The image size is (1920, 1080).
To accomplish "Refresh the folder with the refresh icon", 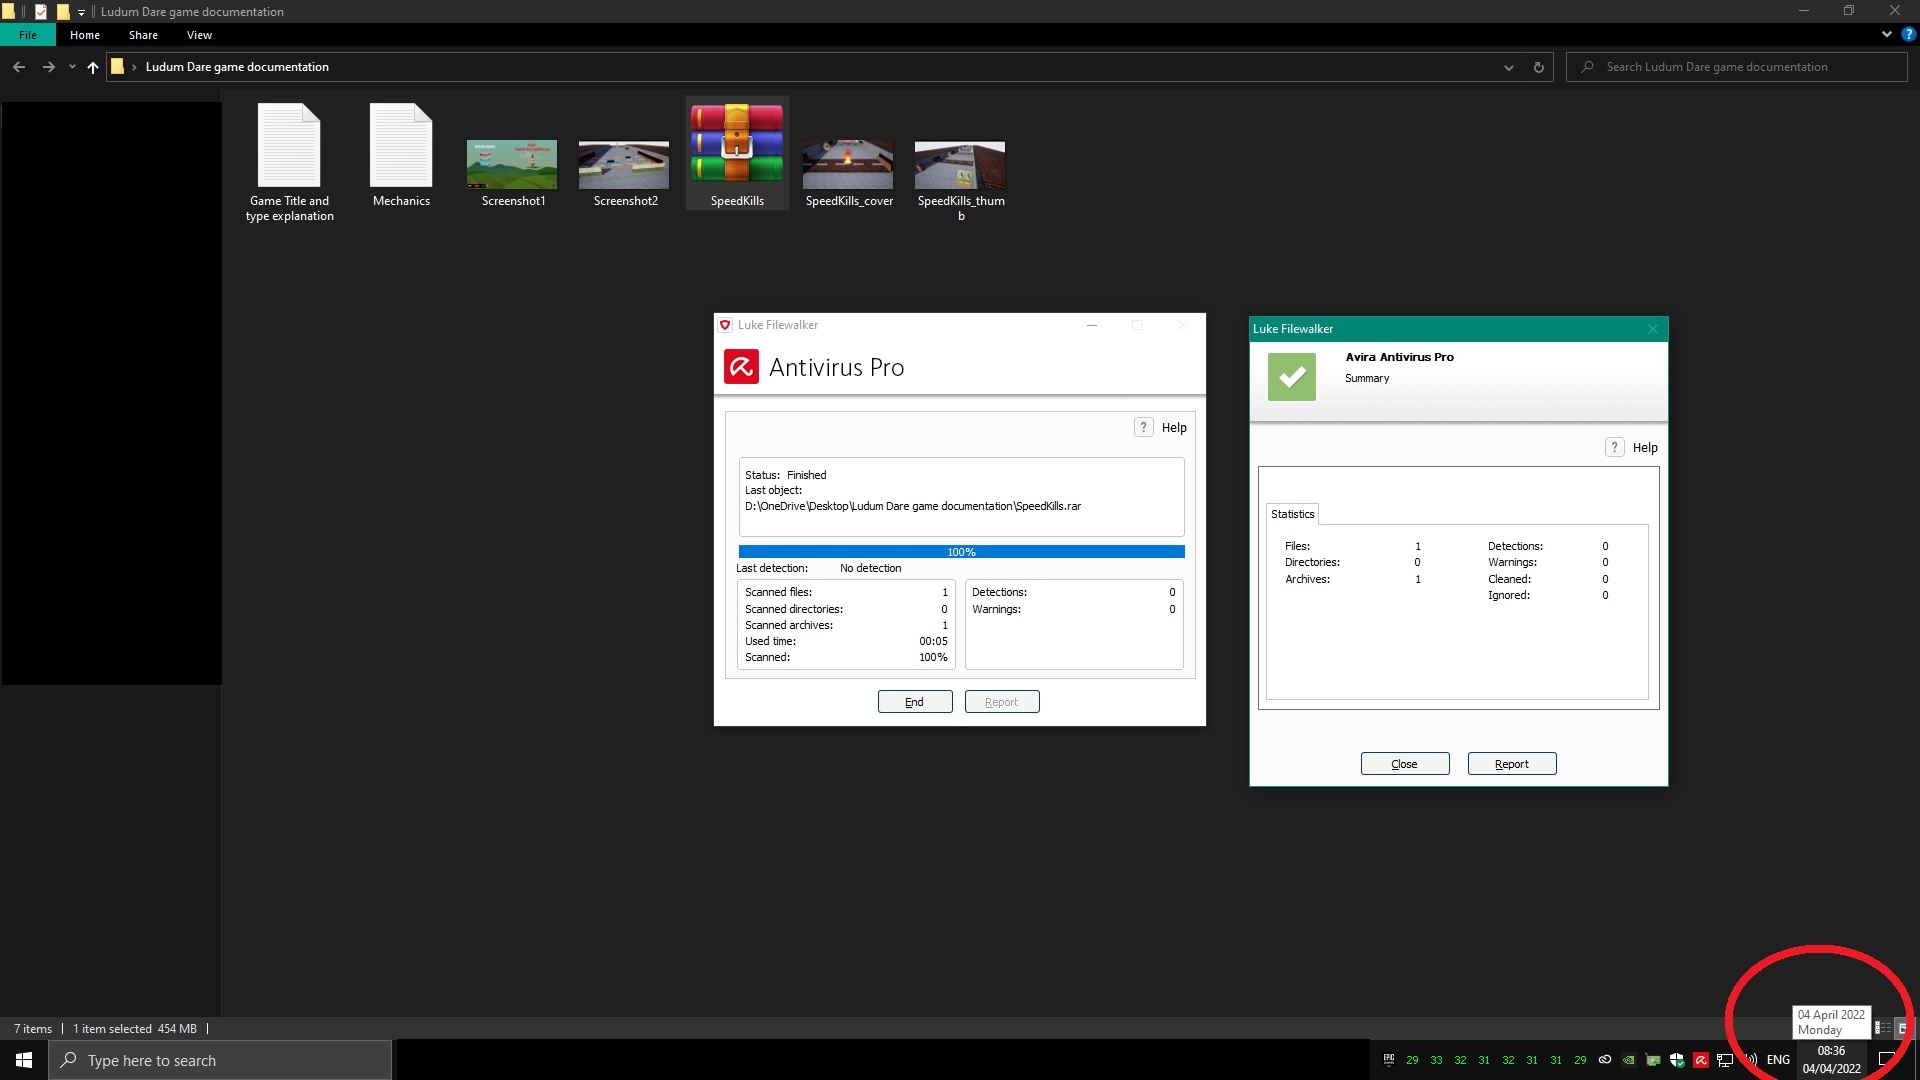I will coord(1538,67).
